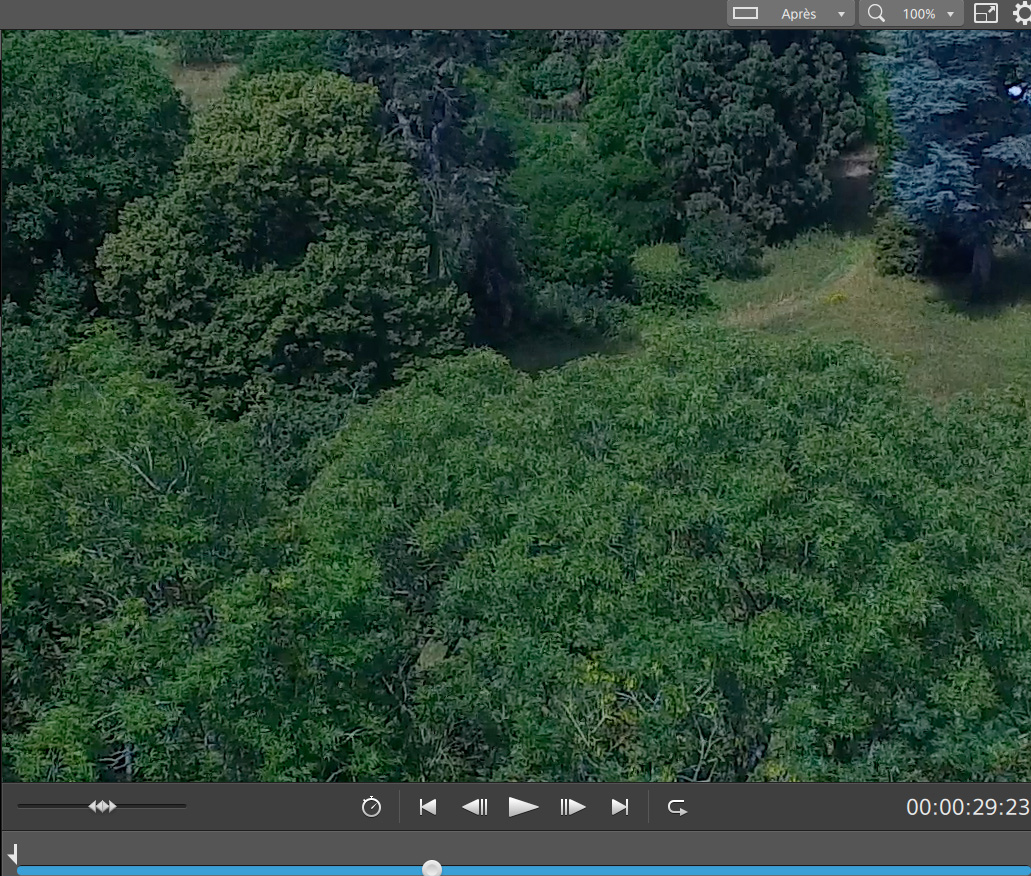
Task: Step forward one frame
Action: [x=572, y=807]
